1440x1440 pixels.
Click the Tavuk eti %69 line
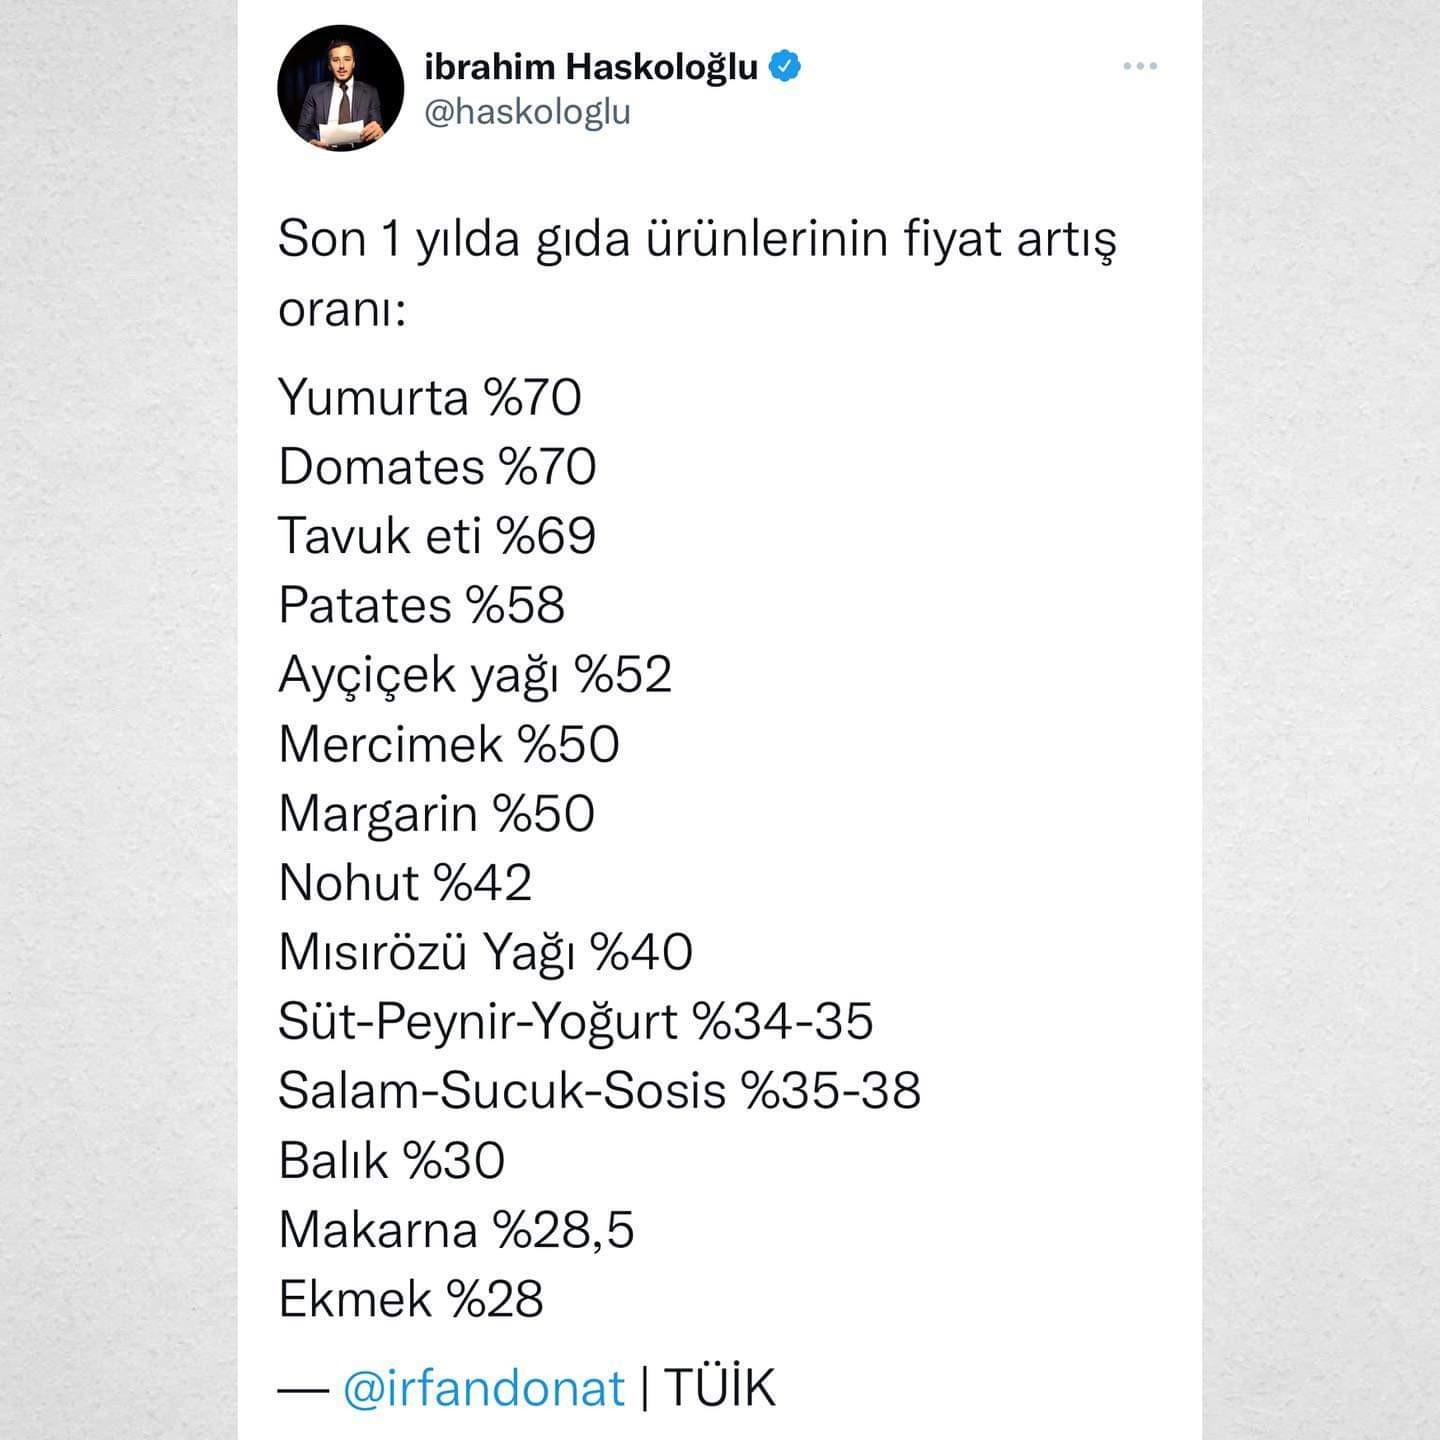[438, 536]
